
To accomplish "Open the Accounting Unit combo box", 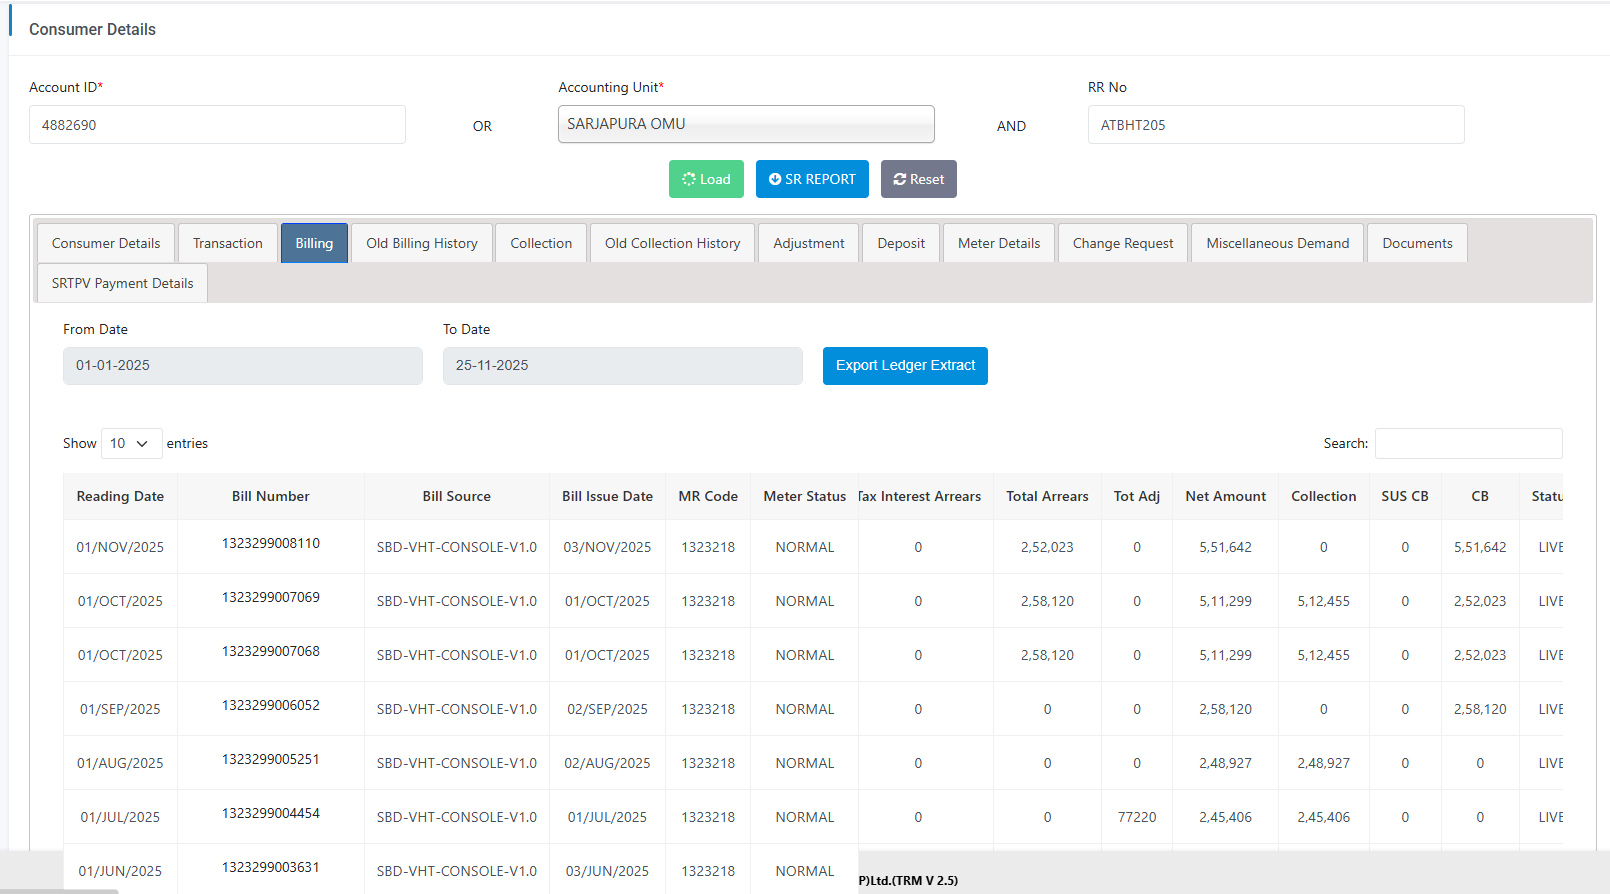I will click(746, 124).
